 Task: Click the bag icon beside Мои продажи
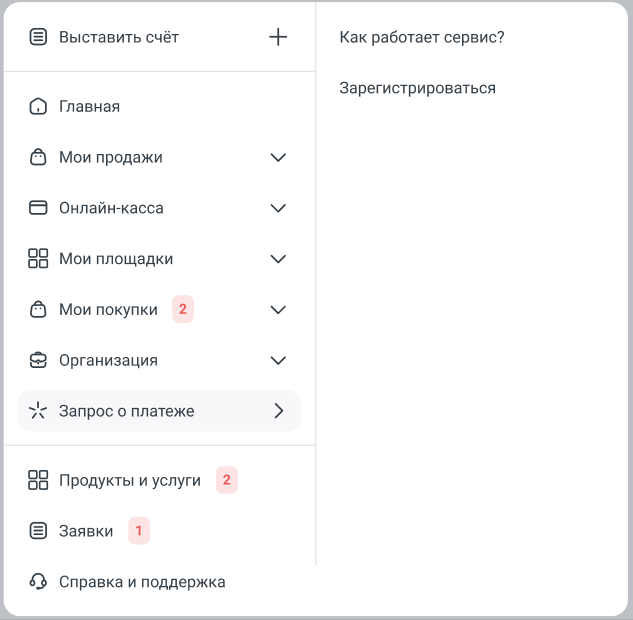pyautogui.click(x=38, y=157)
